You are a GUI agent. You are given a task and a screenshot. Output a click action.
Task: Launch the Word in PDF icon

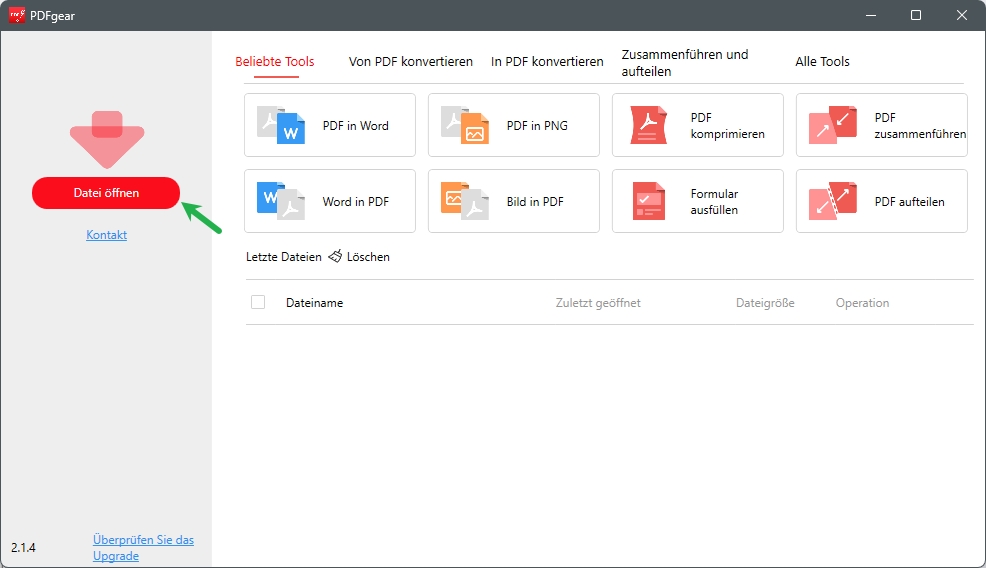281,201
